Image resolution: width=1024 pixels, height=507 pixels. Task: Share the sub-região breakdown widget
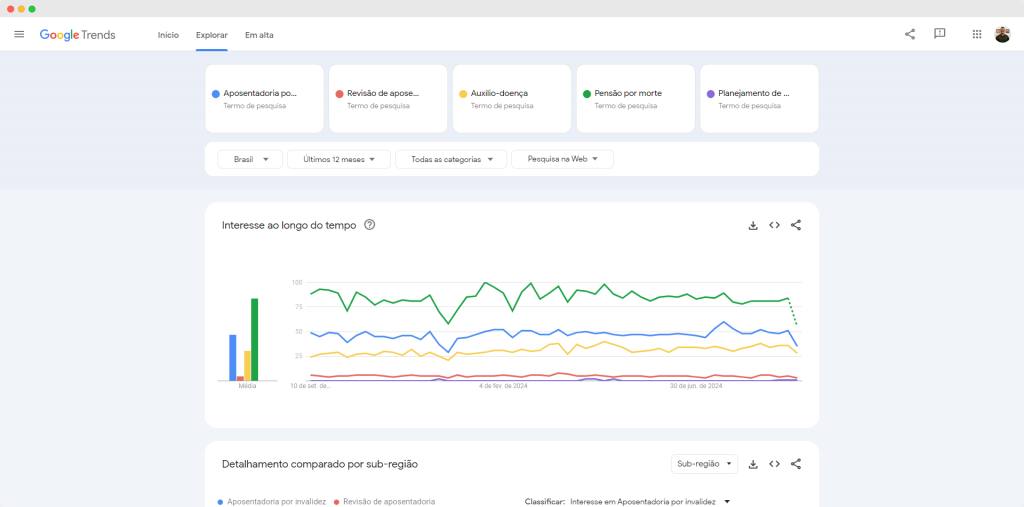point(796,464)
